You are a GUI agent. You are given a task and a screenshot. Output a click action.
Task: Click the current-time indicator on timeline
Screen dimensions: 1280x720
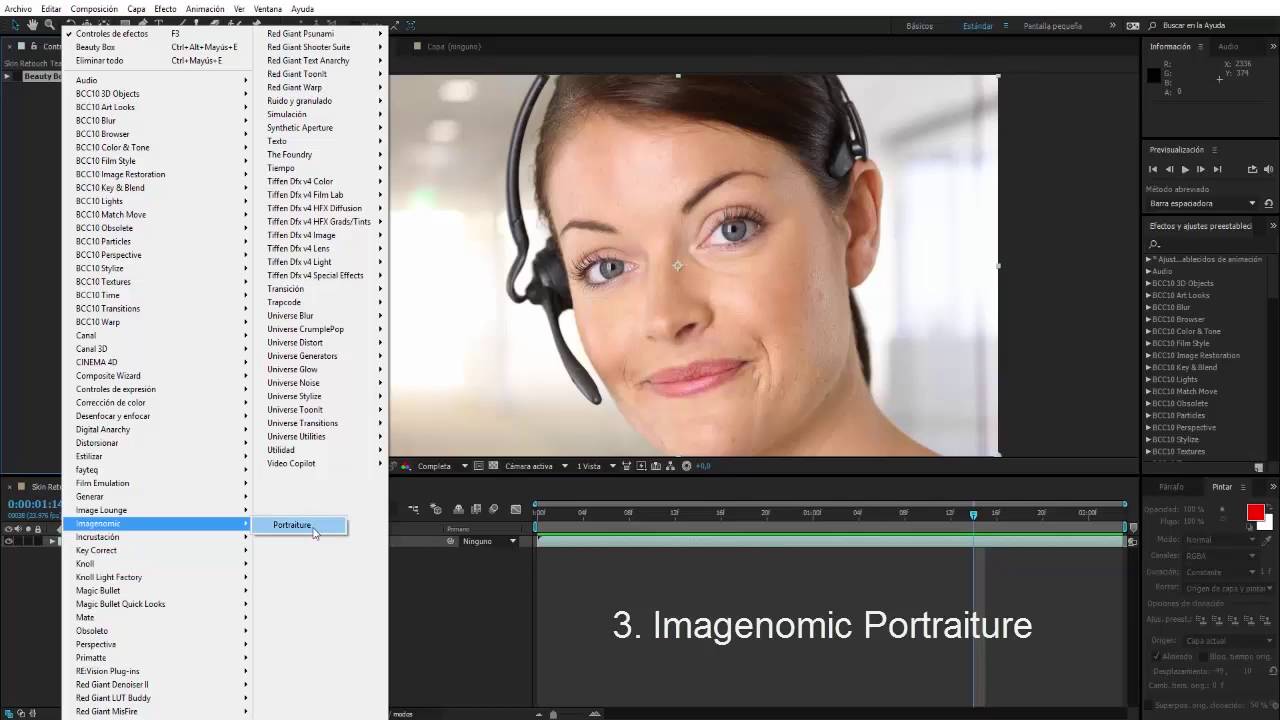pos(973,514)
